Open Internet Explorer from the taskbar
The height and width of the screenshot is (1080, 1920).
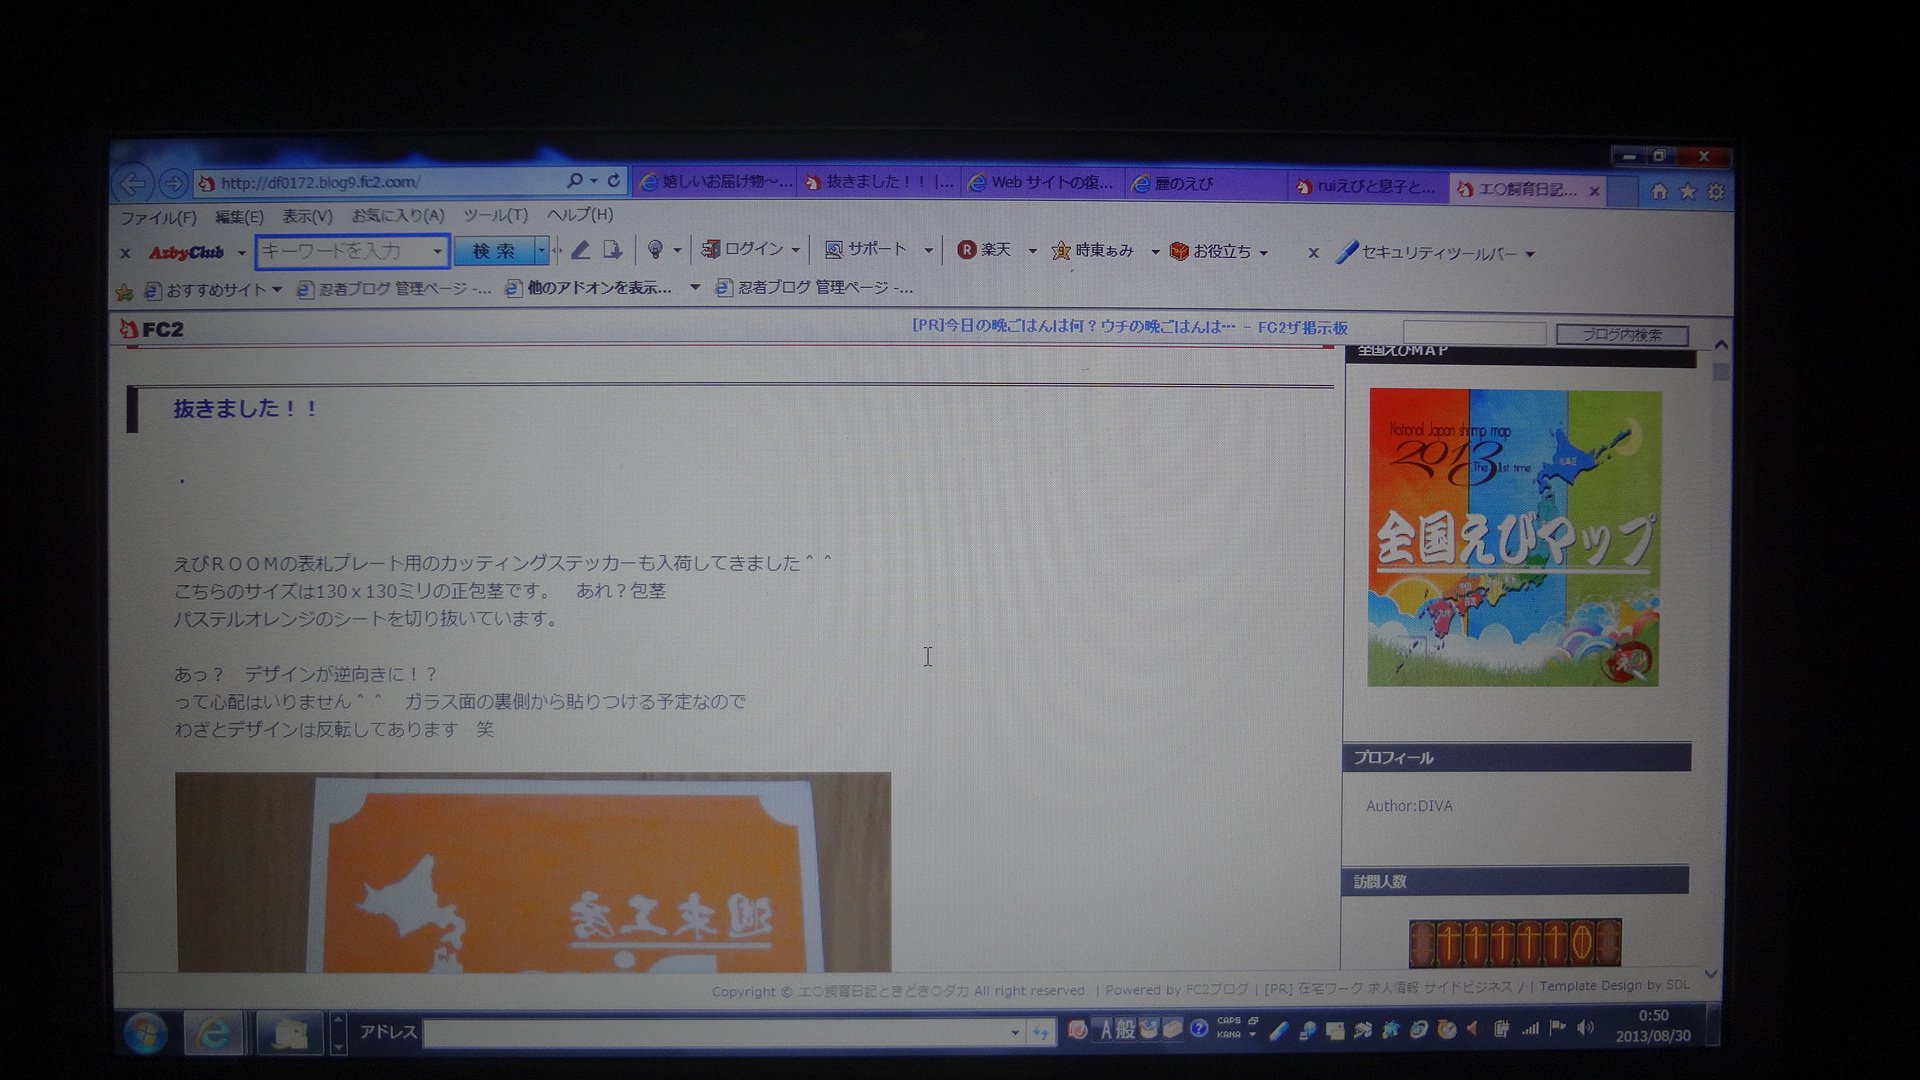(x=212, y=1033)
